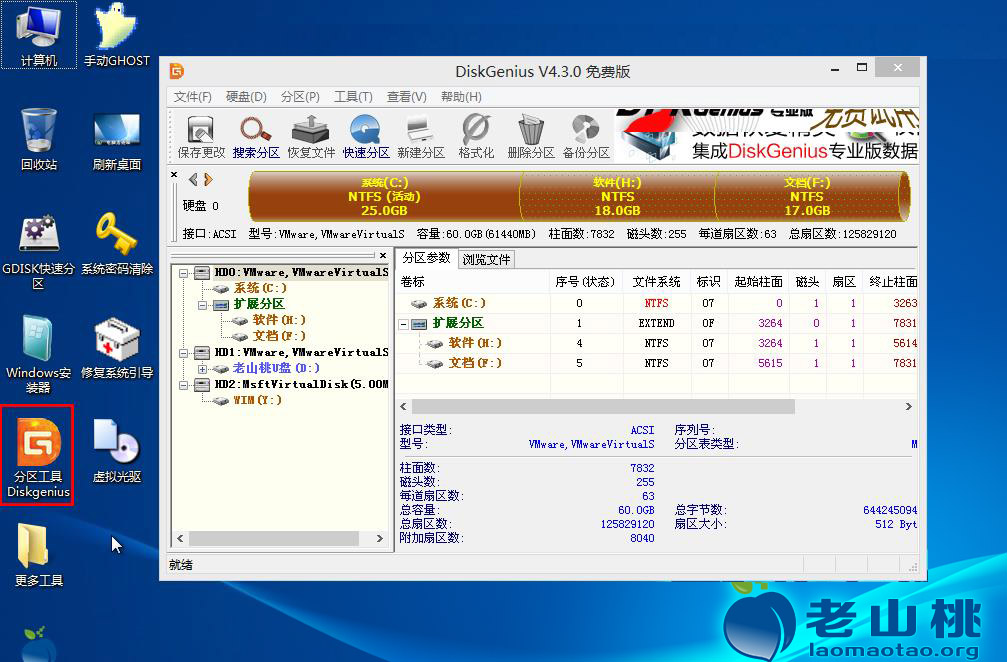The image size is (1007, 662).
Task: Click the 卷标 column header
Action: coord(473,282)
